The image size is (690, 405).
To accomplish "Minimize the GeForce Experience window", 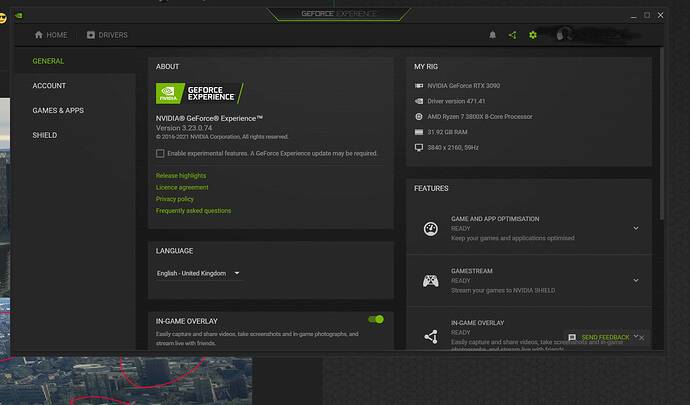I will [x=633, y=15].
